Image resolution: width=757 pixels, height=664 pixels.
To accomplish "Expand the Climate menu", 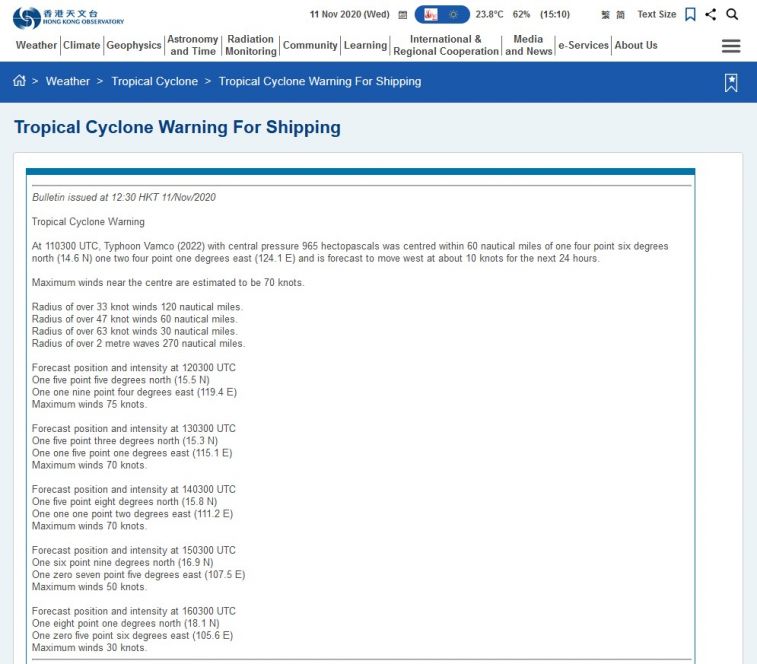I will click(82, 45).
